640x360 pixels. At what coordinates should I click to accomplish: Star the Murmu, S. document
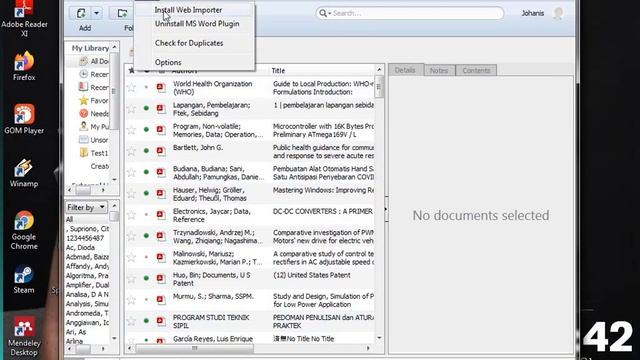tap(131, 300)
